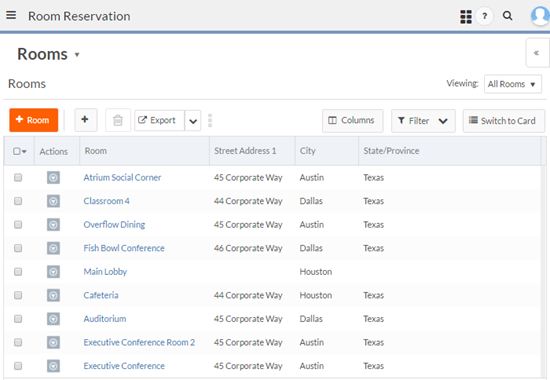Click the Room Reservation app title

tap(79, 16)
